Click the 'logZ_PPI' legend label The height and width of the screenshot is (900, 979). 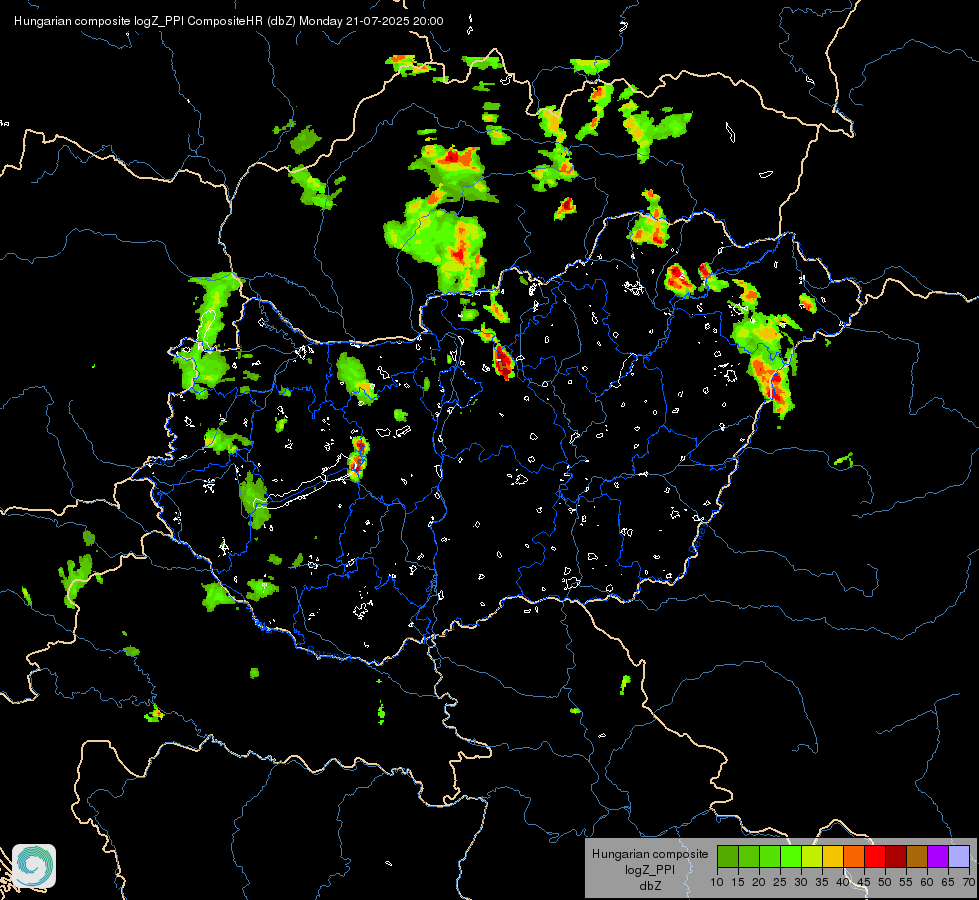[x=650, y=869]
